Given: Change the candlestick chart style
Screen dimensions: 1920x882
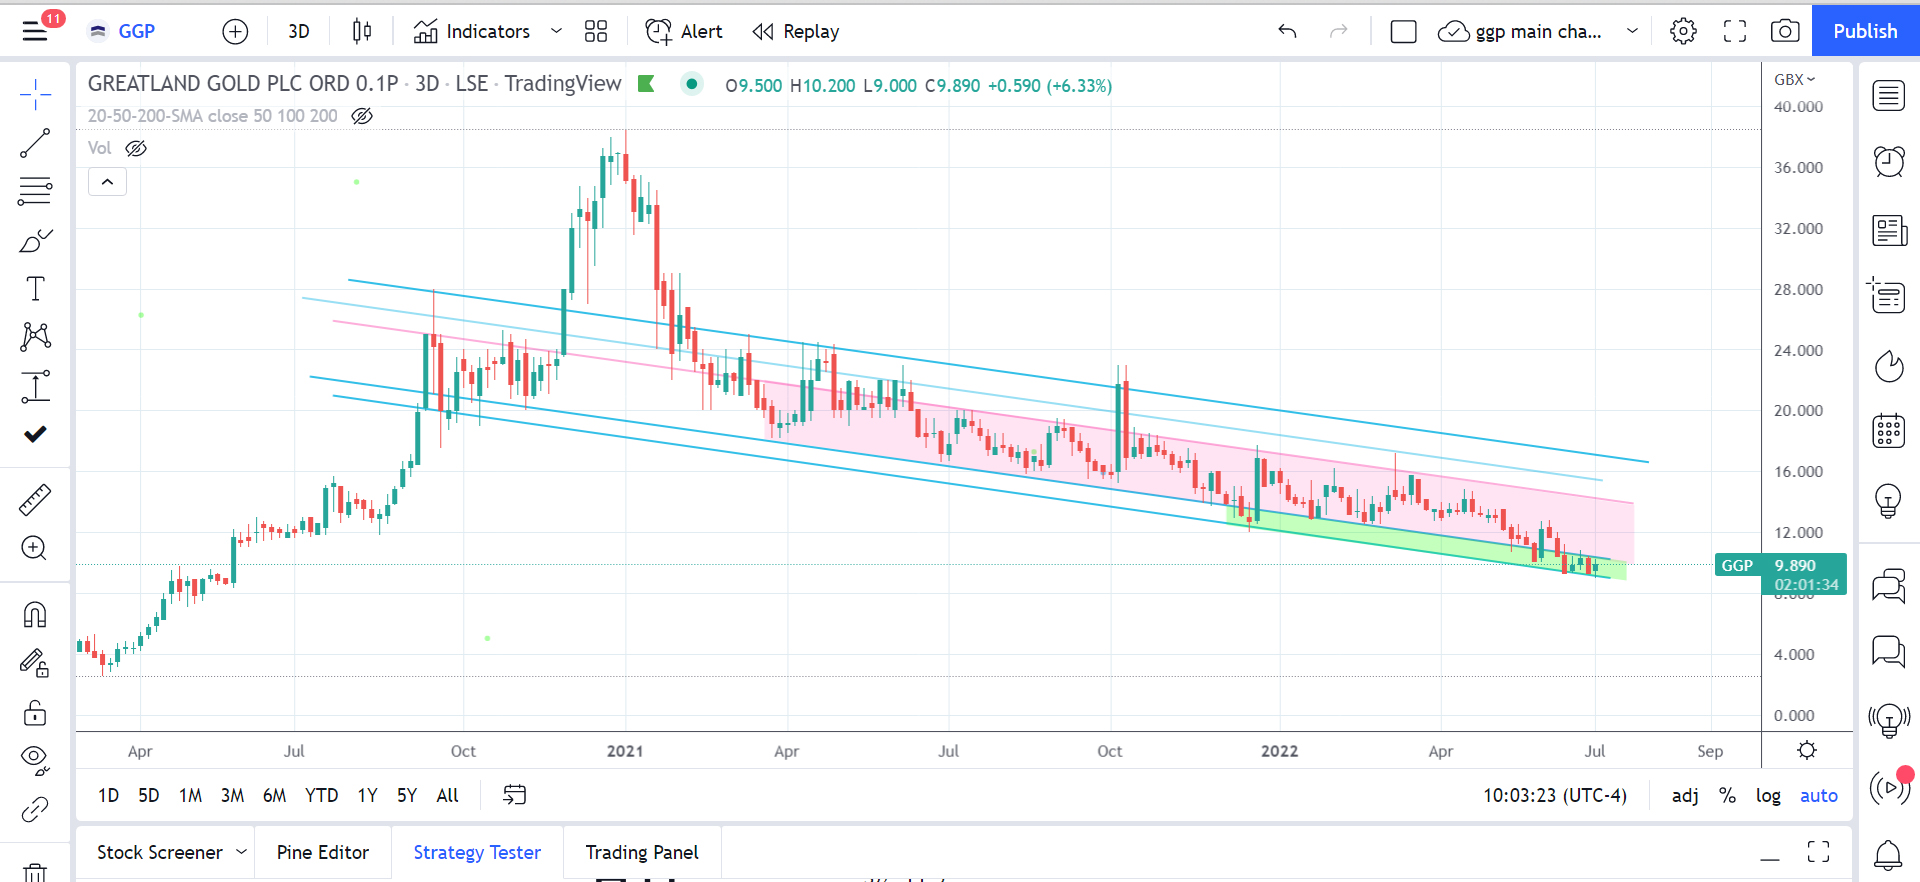Looking at the screenshot, I should point(362,31).
